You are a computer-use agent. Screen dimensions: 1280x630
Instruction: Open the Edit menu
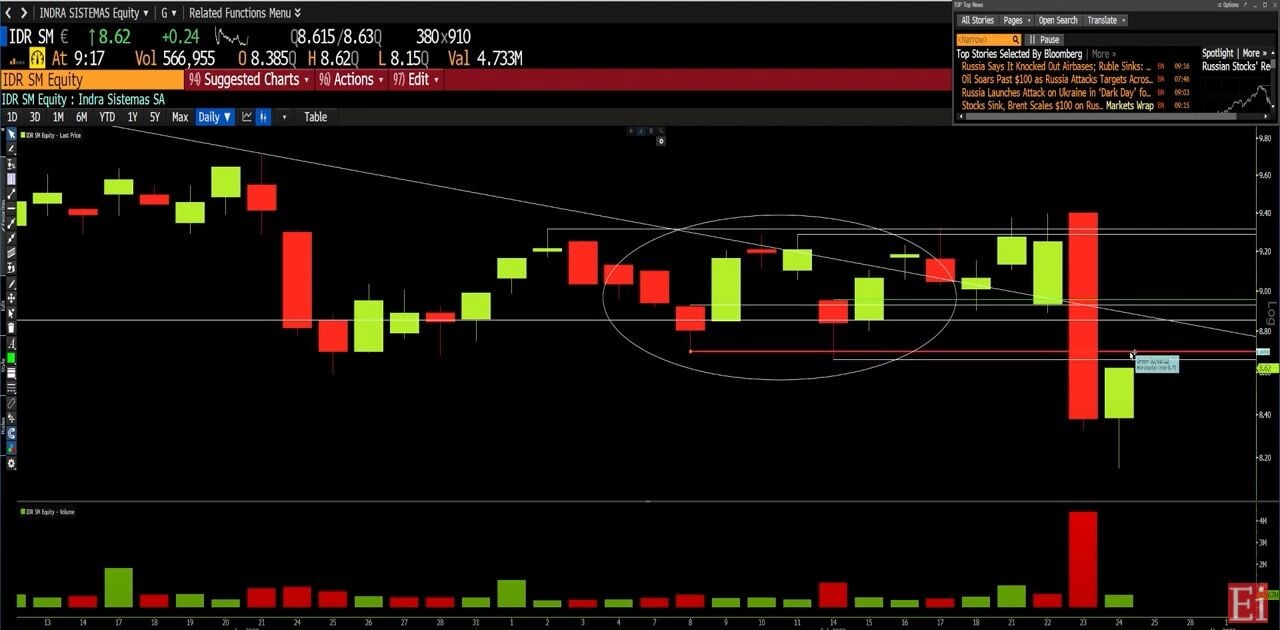[x=416, y=80]
